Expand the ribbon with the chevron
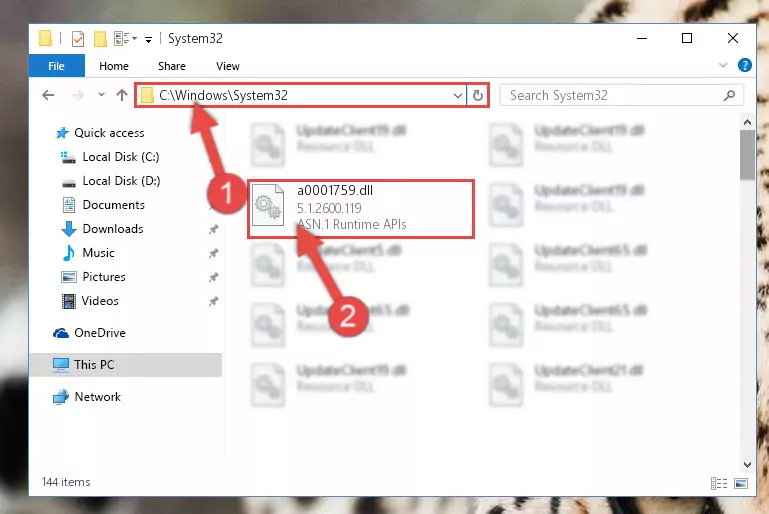The image size is (769, 514). coord(722,65)
